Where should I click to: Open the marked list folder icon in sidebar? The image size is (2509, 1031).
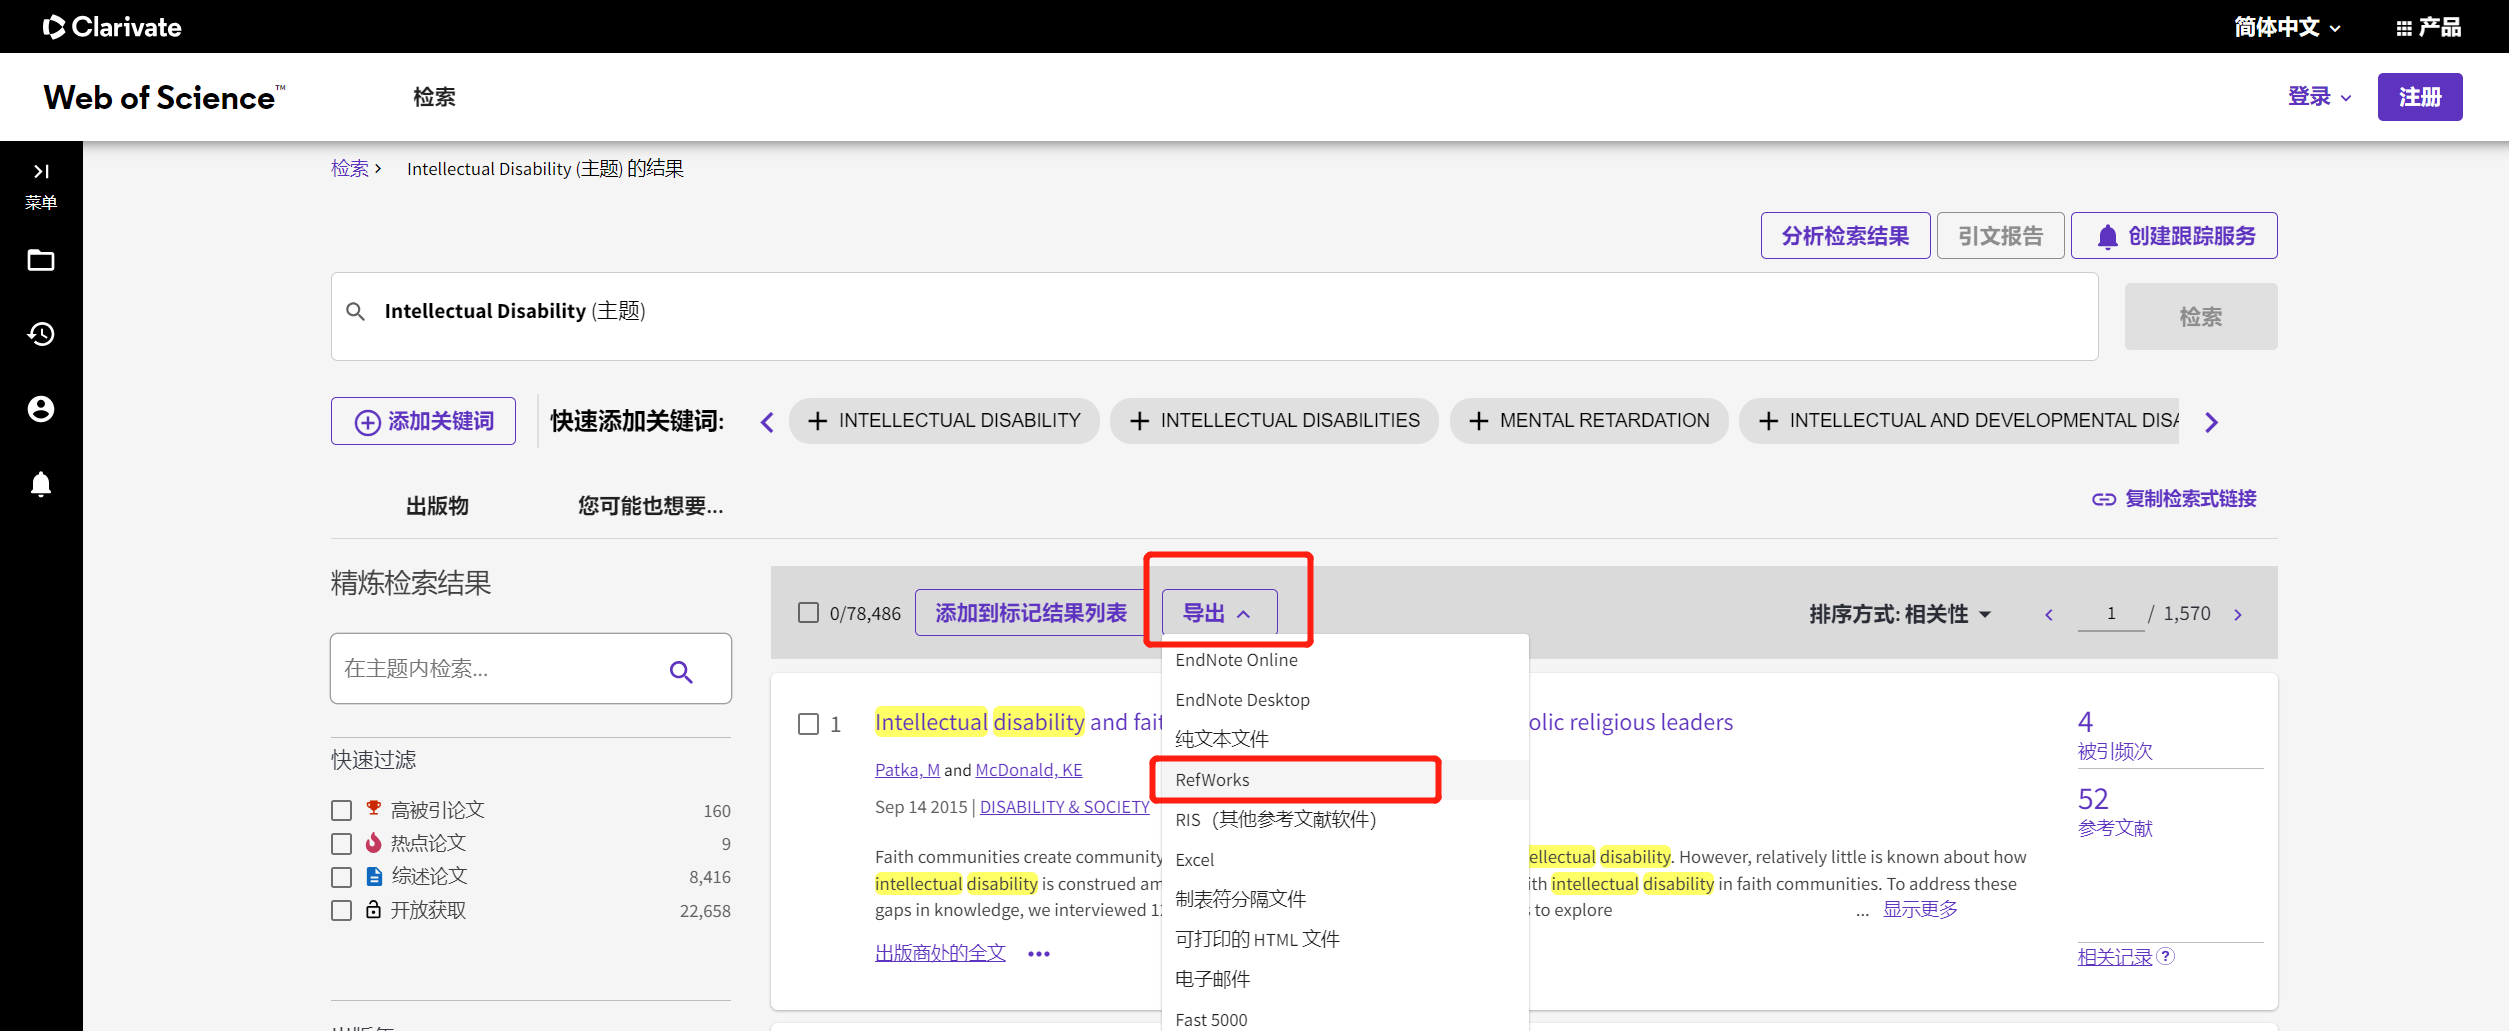coord(41,260)
